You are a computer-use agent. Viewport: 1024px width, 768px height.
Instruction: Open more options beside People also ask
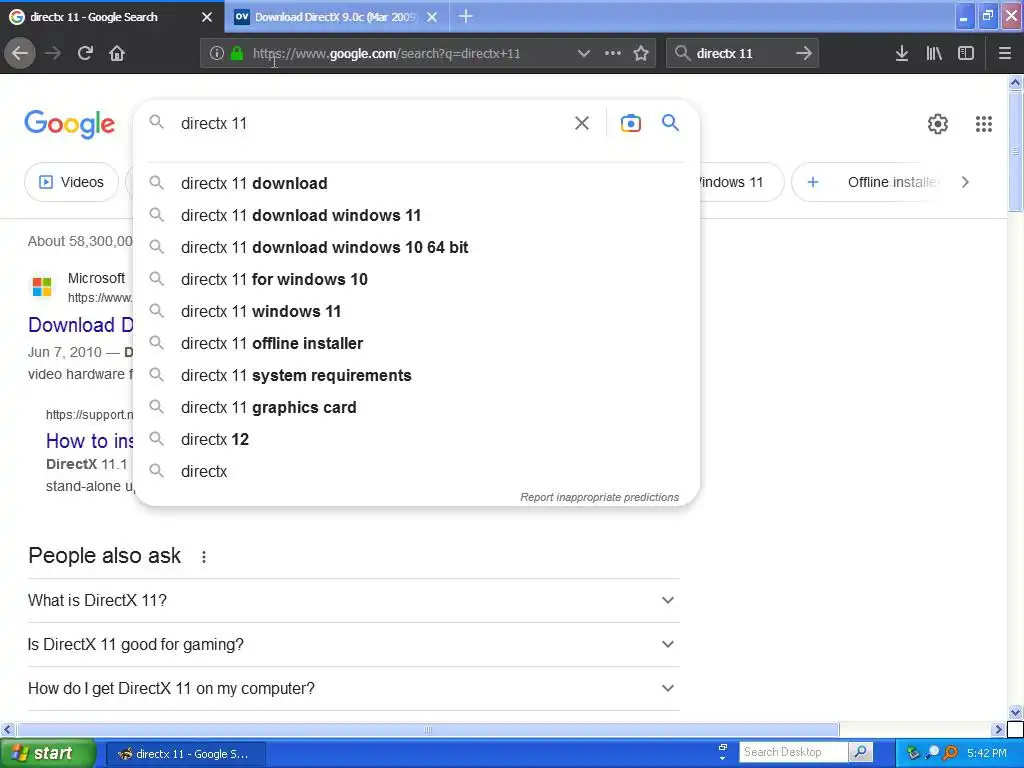point(204,556)
